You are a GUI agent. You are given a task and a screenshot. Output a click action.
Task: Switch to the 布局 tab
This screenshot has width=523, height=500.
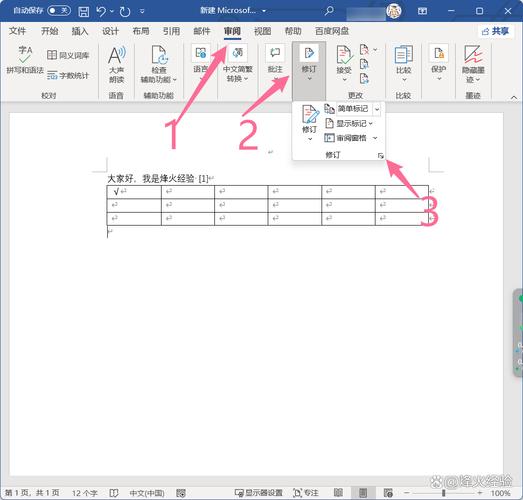(141, 31)
